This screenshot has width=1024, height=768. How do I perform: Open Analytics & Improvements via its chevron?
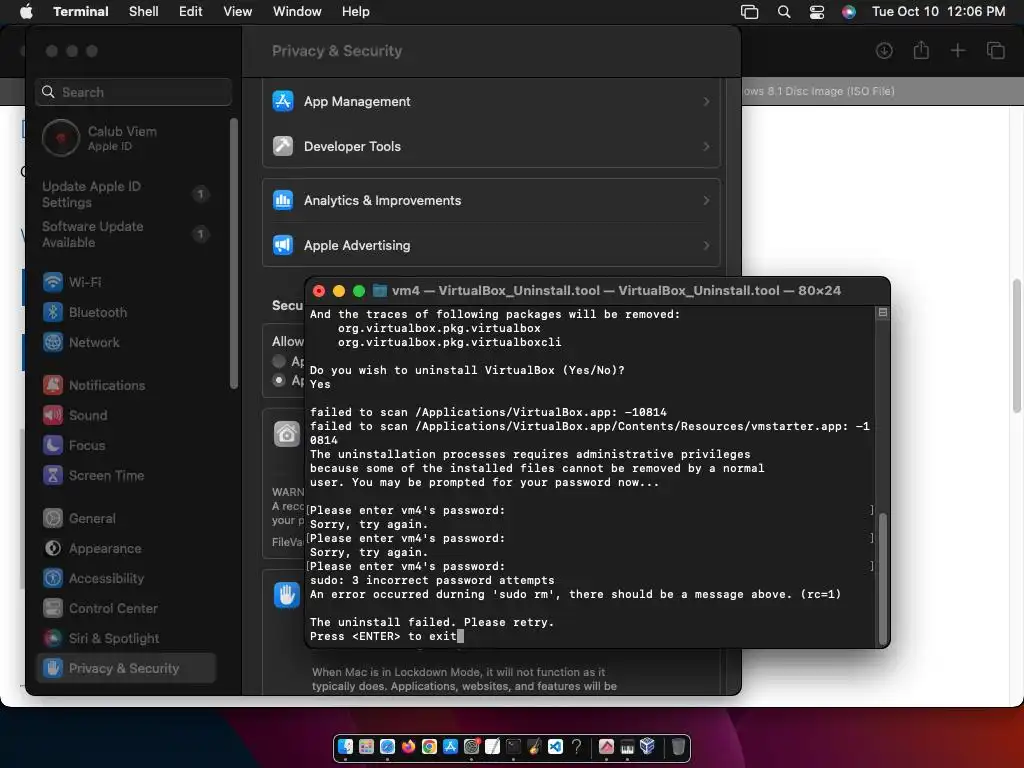pyautogui.click(x=707, y=200)
